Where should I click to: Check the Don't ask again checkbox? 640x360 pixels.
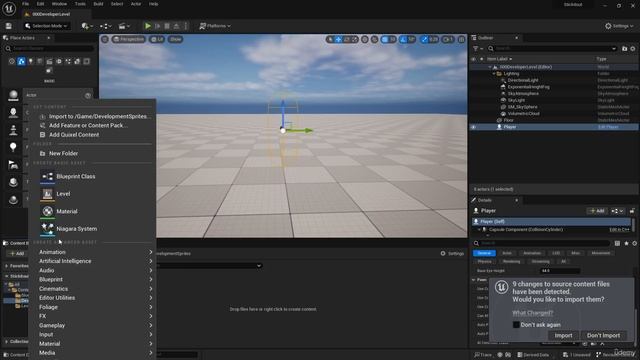point(516,325)
